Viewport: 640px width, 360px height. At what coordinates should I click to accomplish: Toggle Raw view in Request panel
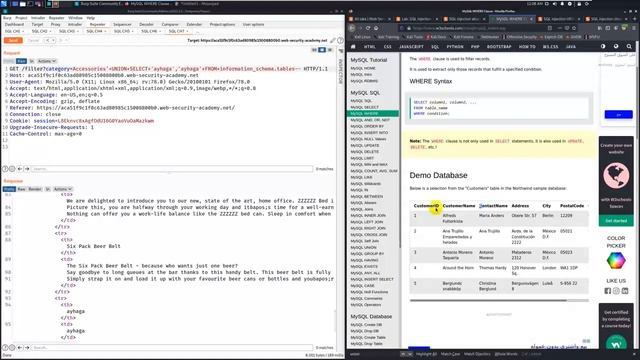point(21,61)
